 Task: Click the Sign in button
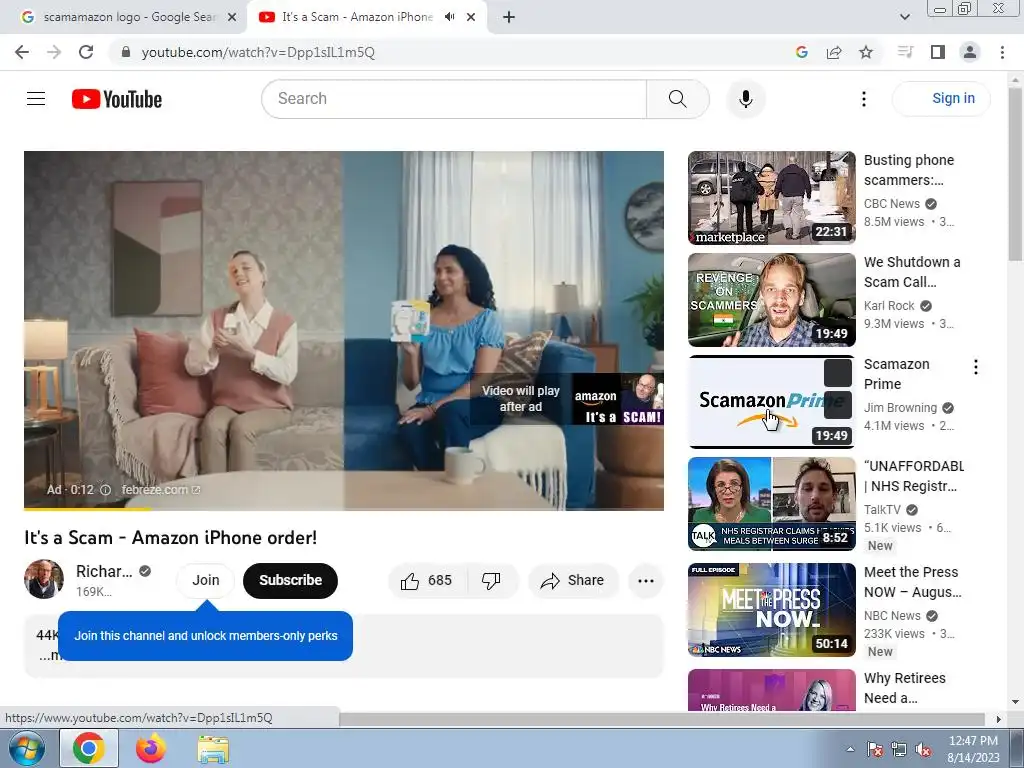tap(942, 99)
